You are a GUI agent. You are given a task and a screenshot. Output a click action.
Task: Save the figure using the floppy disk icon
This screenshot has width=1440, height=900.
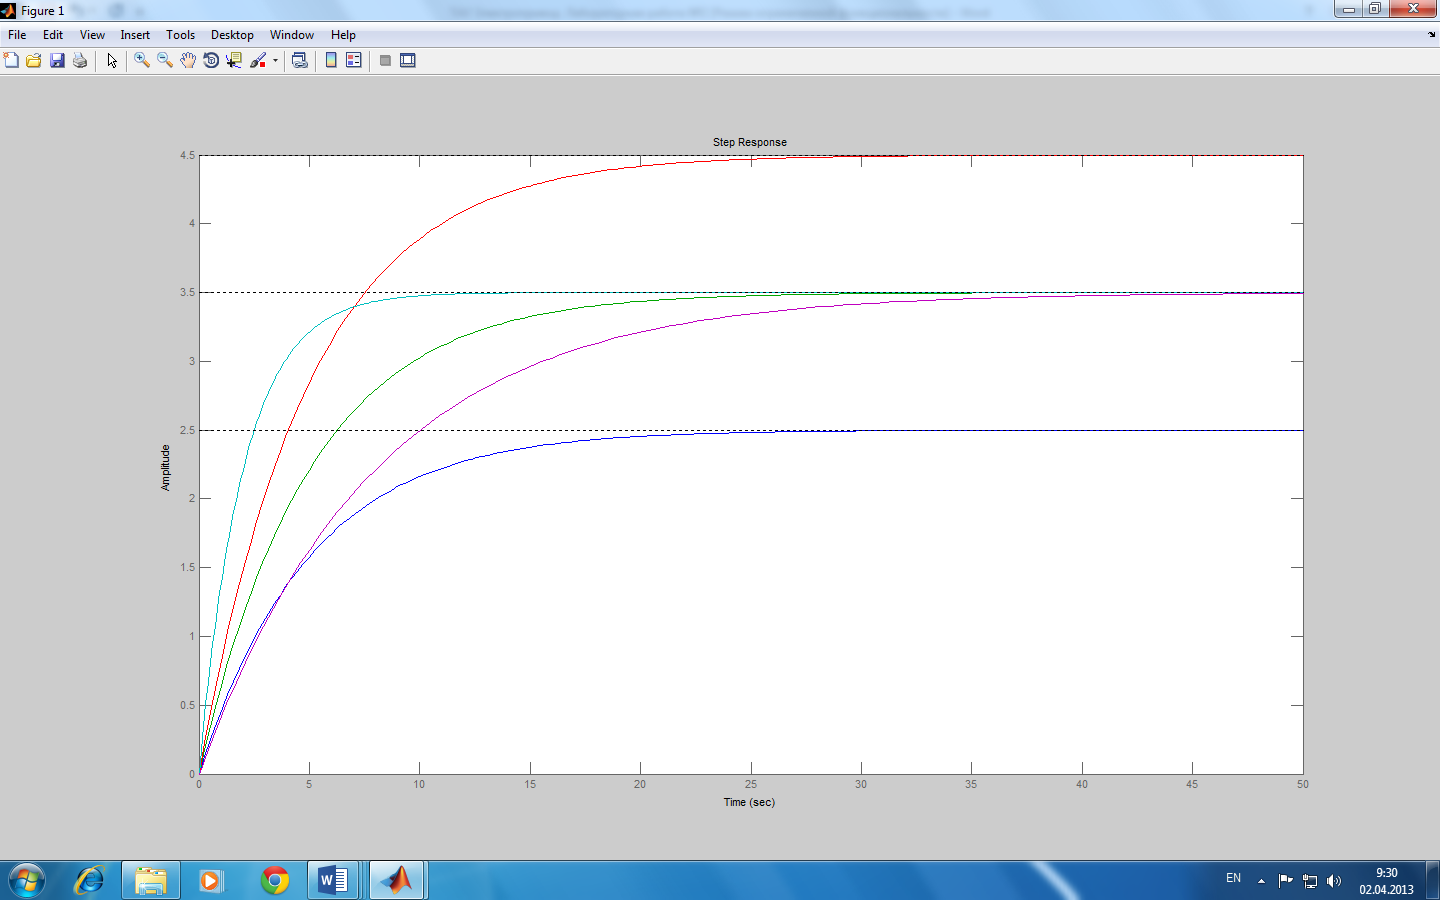coord(57,60)
